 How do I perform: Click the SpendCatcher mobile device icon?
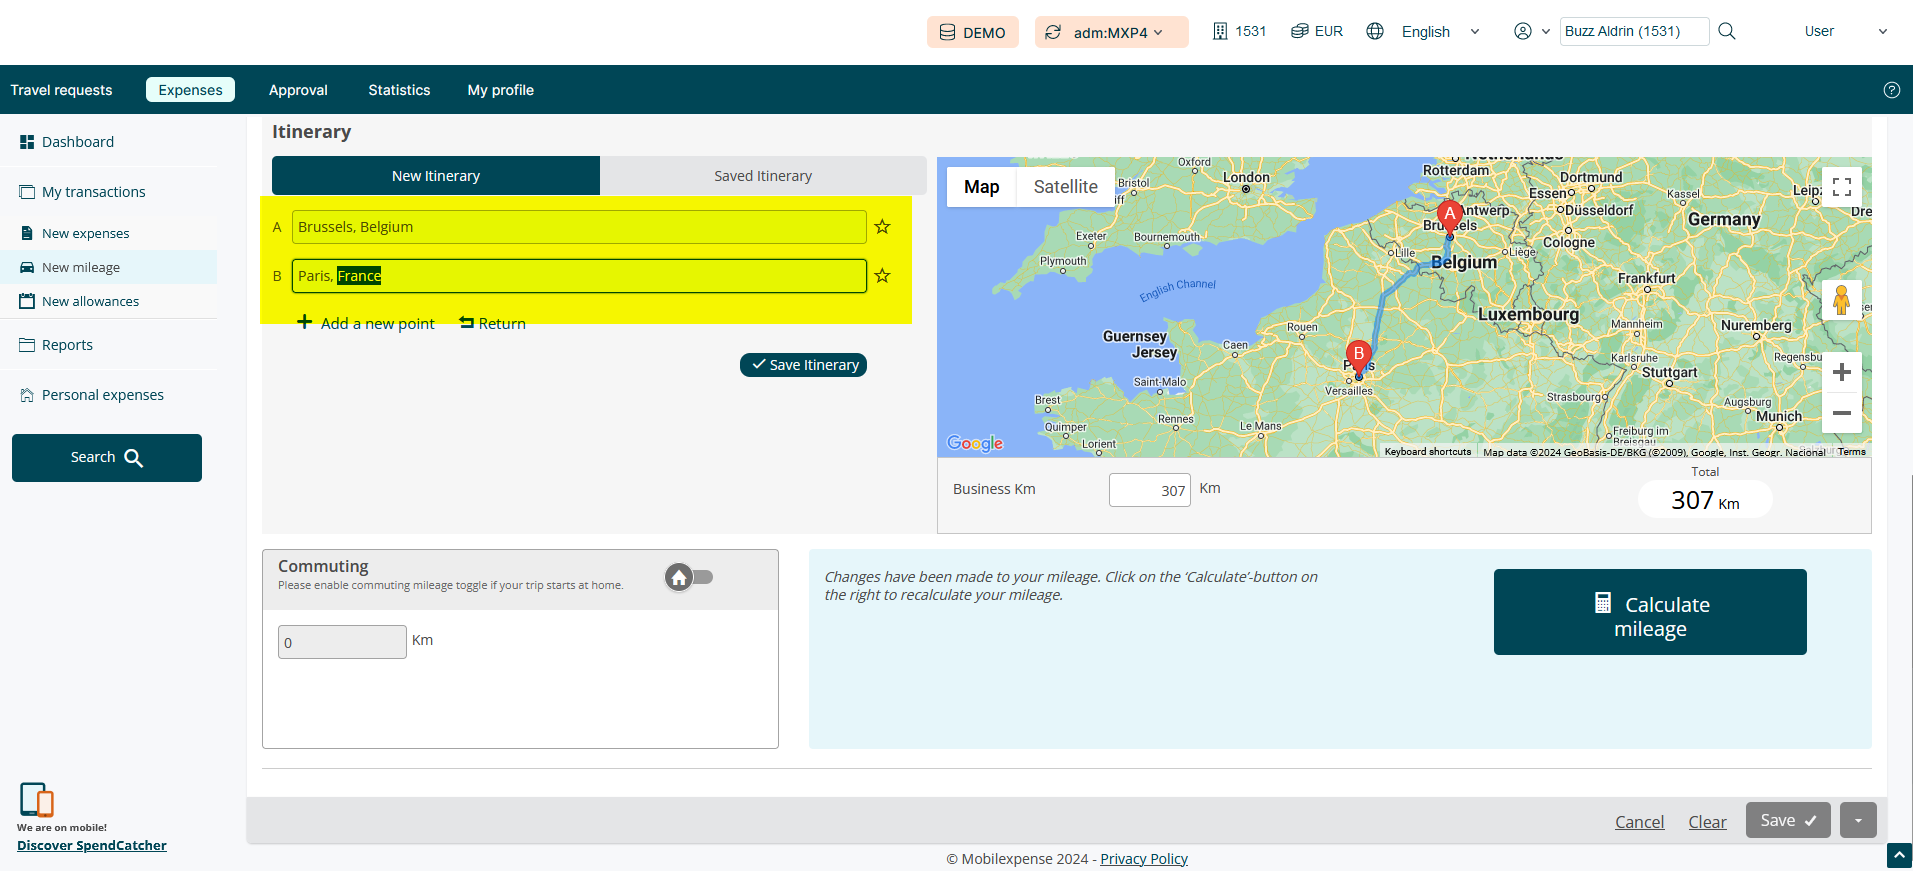[37, 800]
